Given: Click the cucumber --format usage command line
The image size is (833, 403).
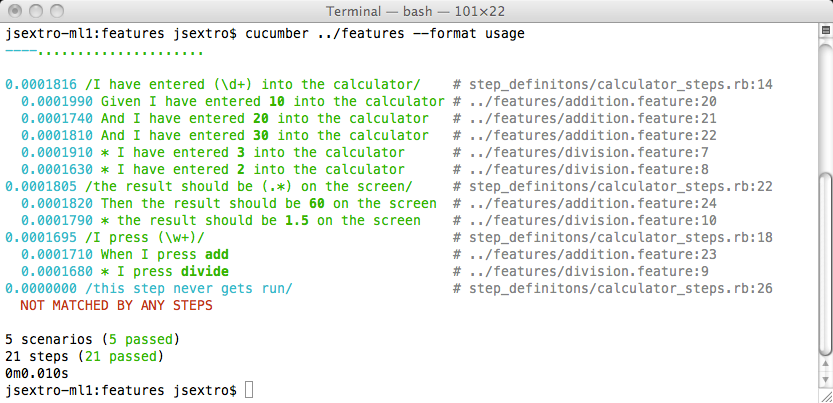Looking at the screenshot, I should (x=385, y=34).
